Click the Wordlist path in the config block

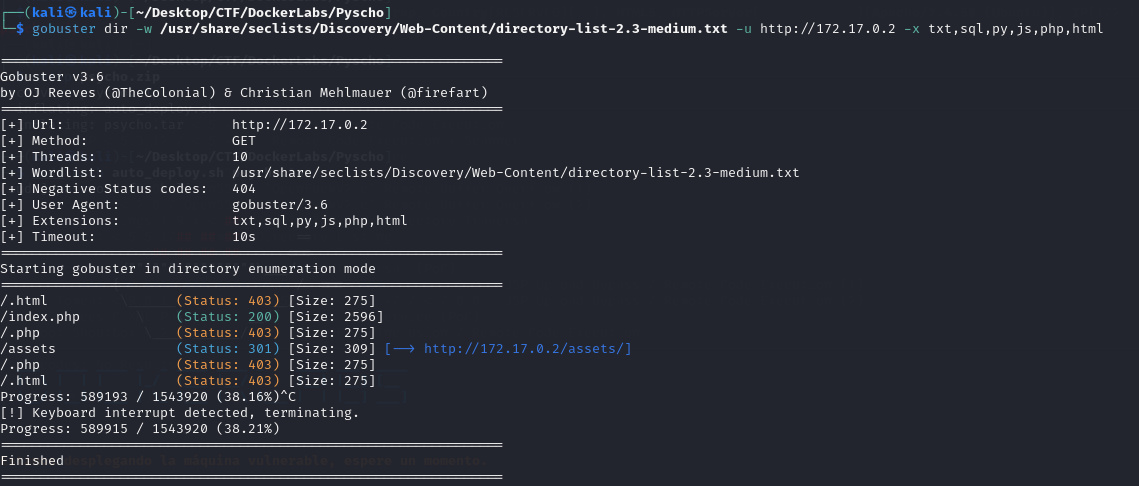(x=515, y=173)
